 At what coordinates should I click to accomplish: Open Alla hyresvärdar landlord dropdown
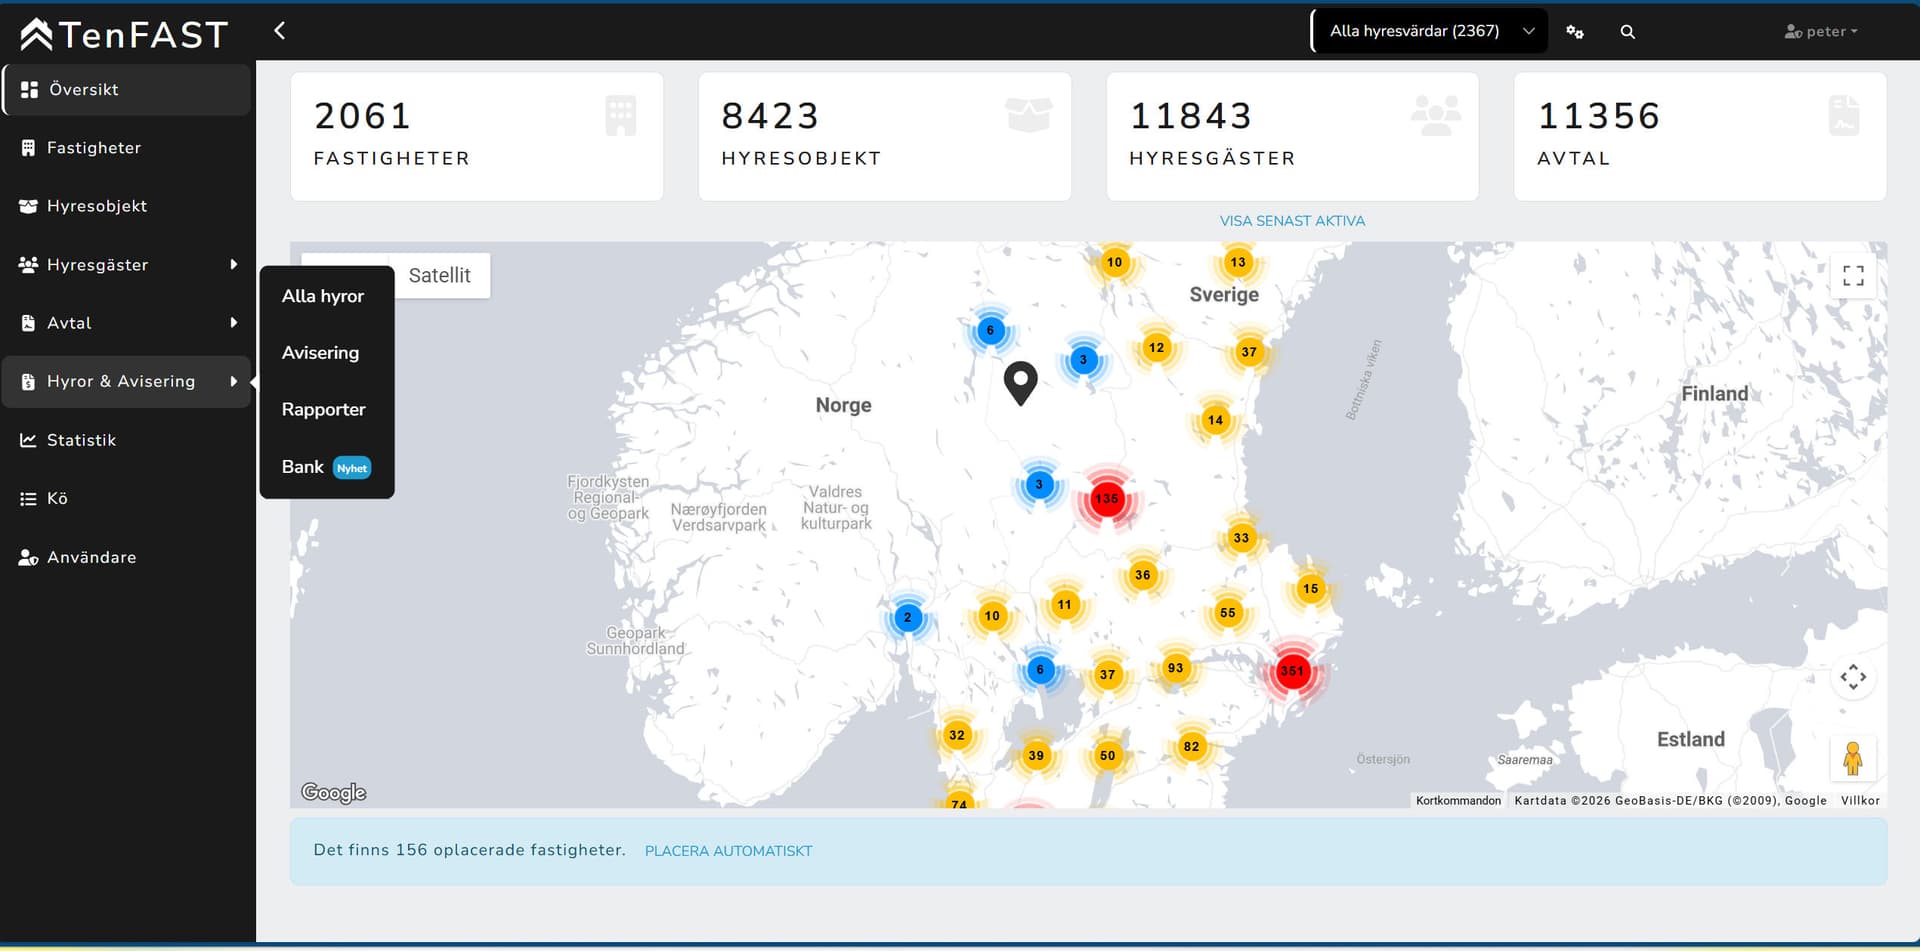coord(1430,31)
